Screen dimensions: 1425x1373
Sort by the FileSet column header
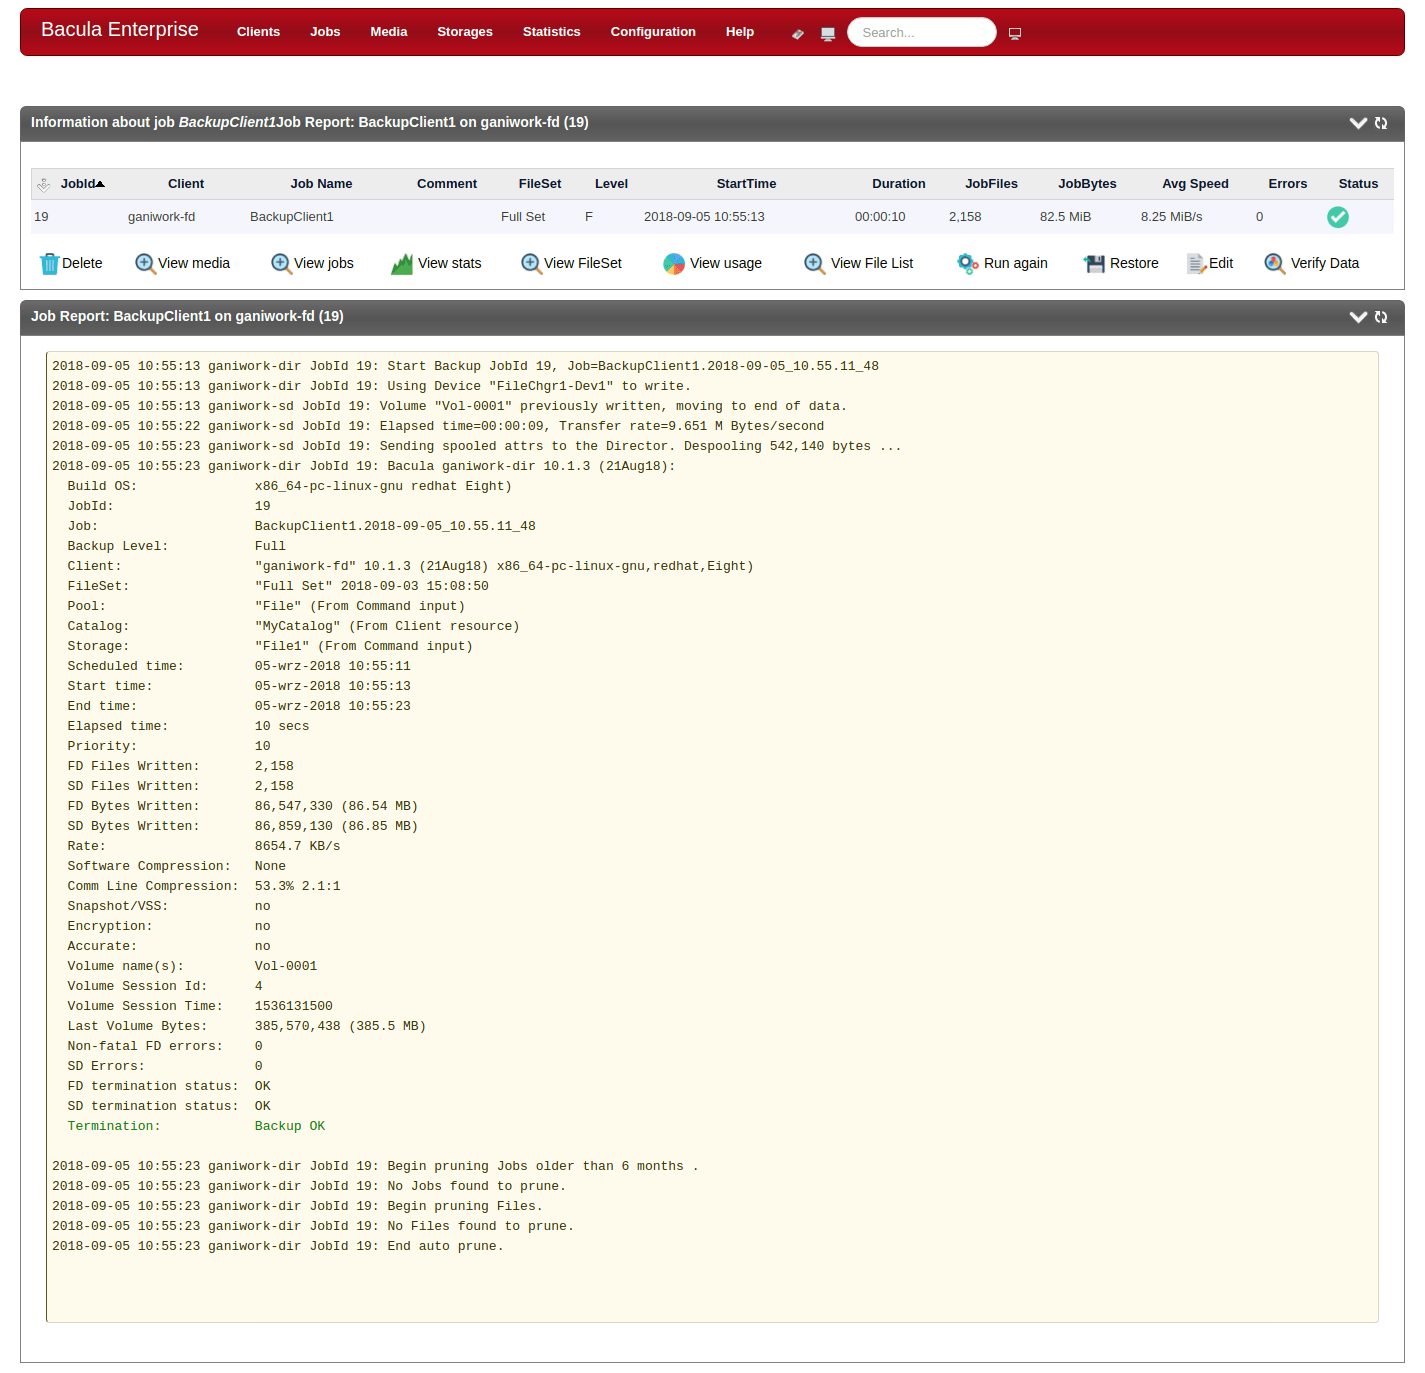[540, 184]
